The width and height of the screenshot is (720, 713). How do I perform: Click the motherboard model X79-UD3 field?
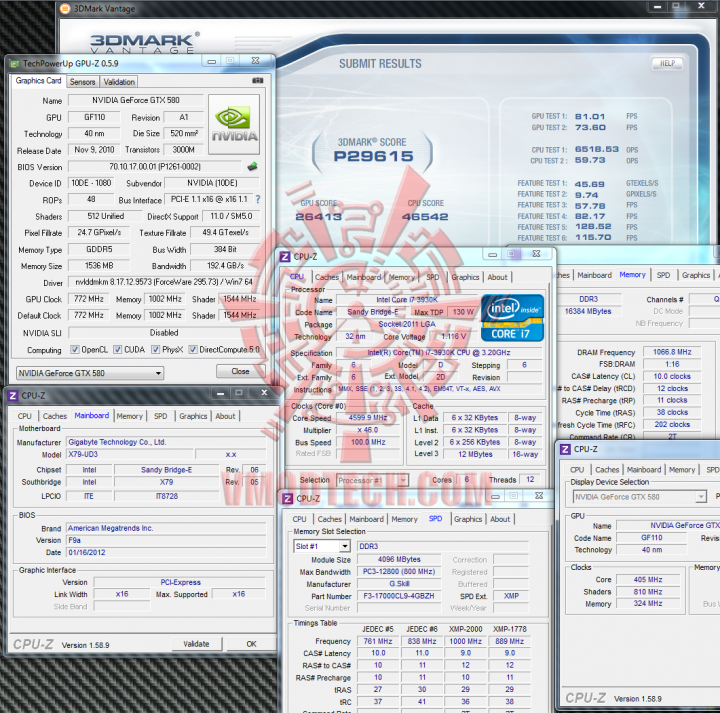tap(129, 454)
